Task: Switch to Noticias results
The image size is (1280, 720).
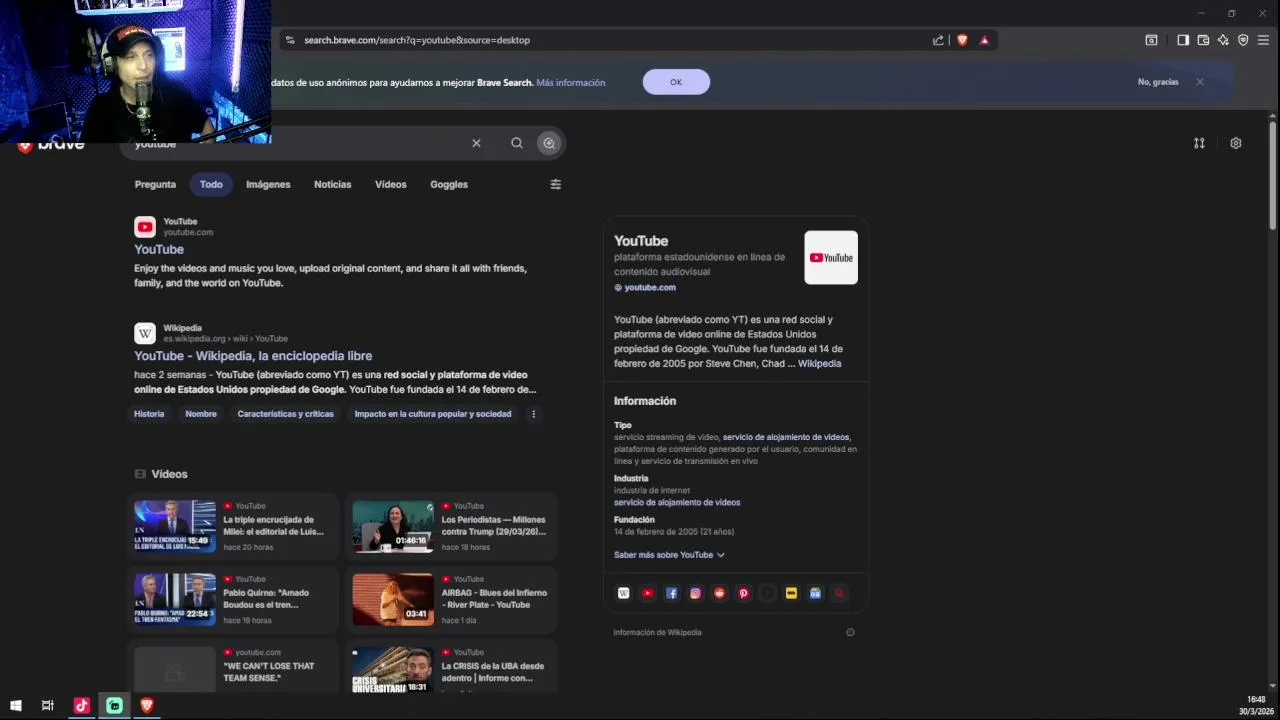Action: coord(333,184)
